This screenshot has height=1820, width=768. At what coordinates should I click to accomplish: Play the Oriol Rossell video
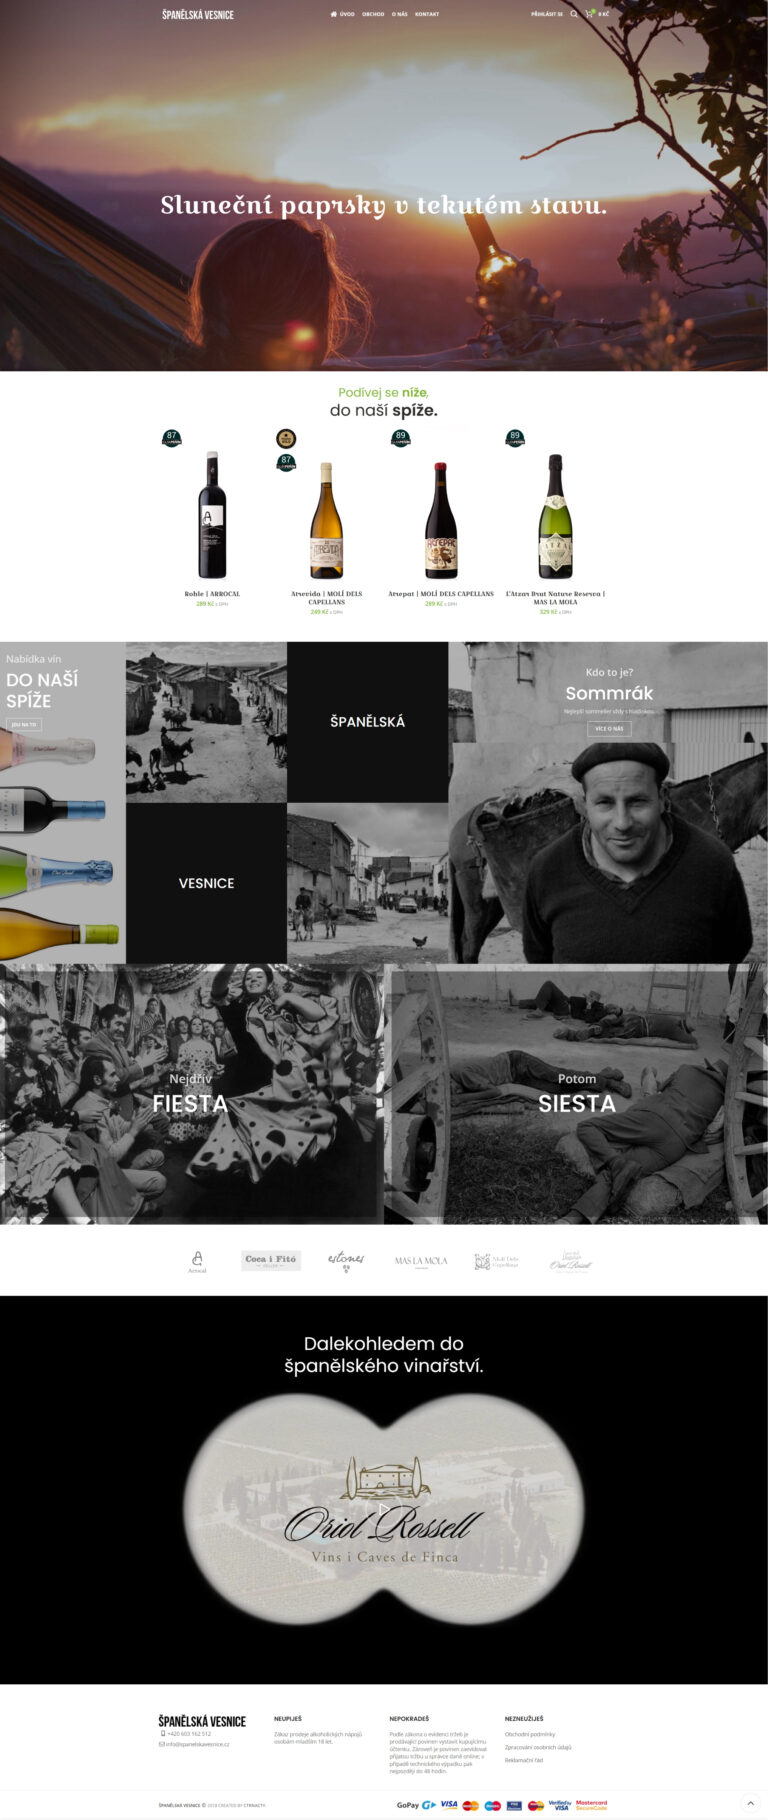(x=384, y=1510)
